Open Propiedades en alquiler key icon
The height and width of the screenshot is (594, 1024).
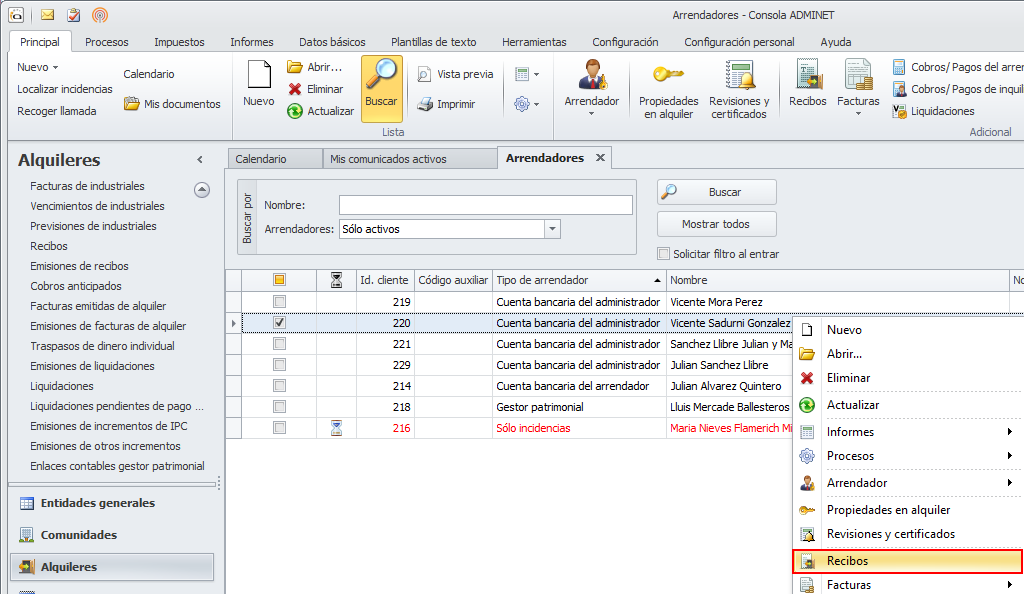pos(668,76)
